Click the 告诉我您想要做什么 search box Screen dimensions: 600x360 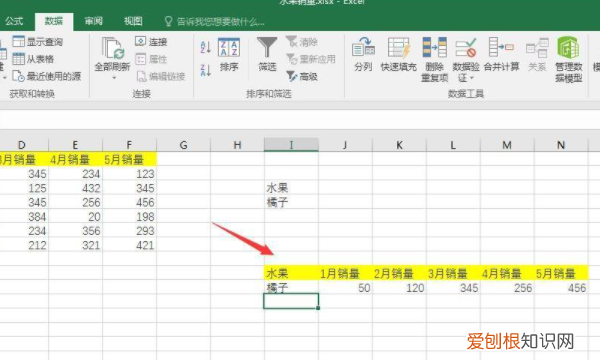point(214,21)
